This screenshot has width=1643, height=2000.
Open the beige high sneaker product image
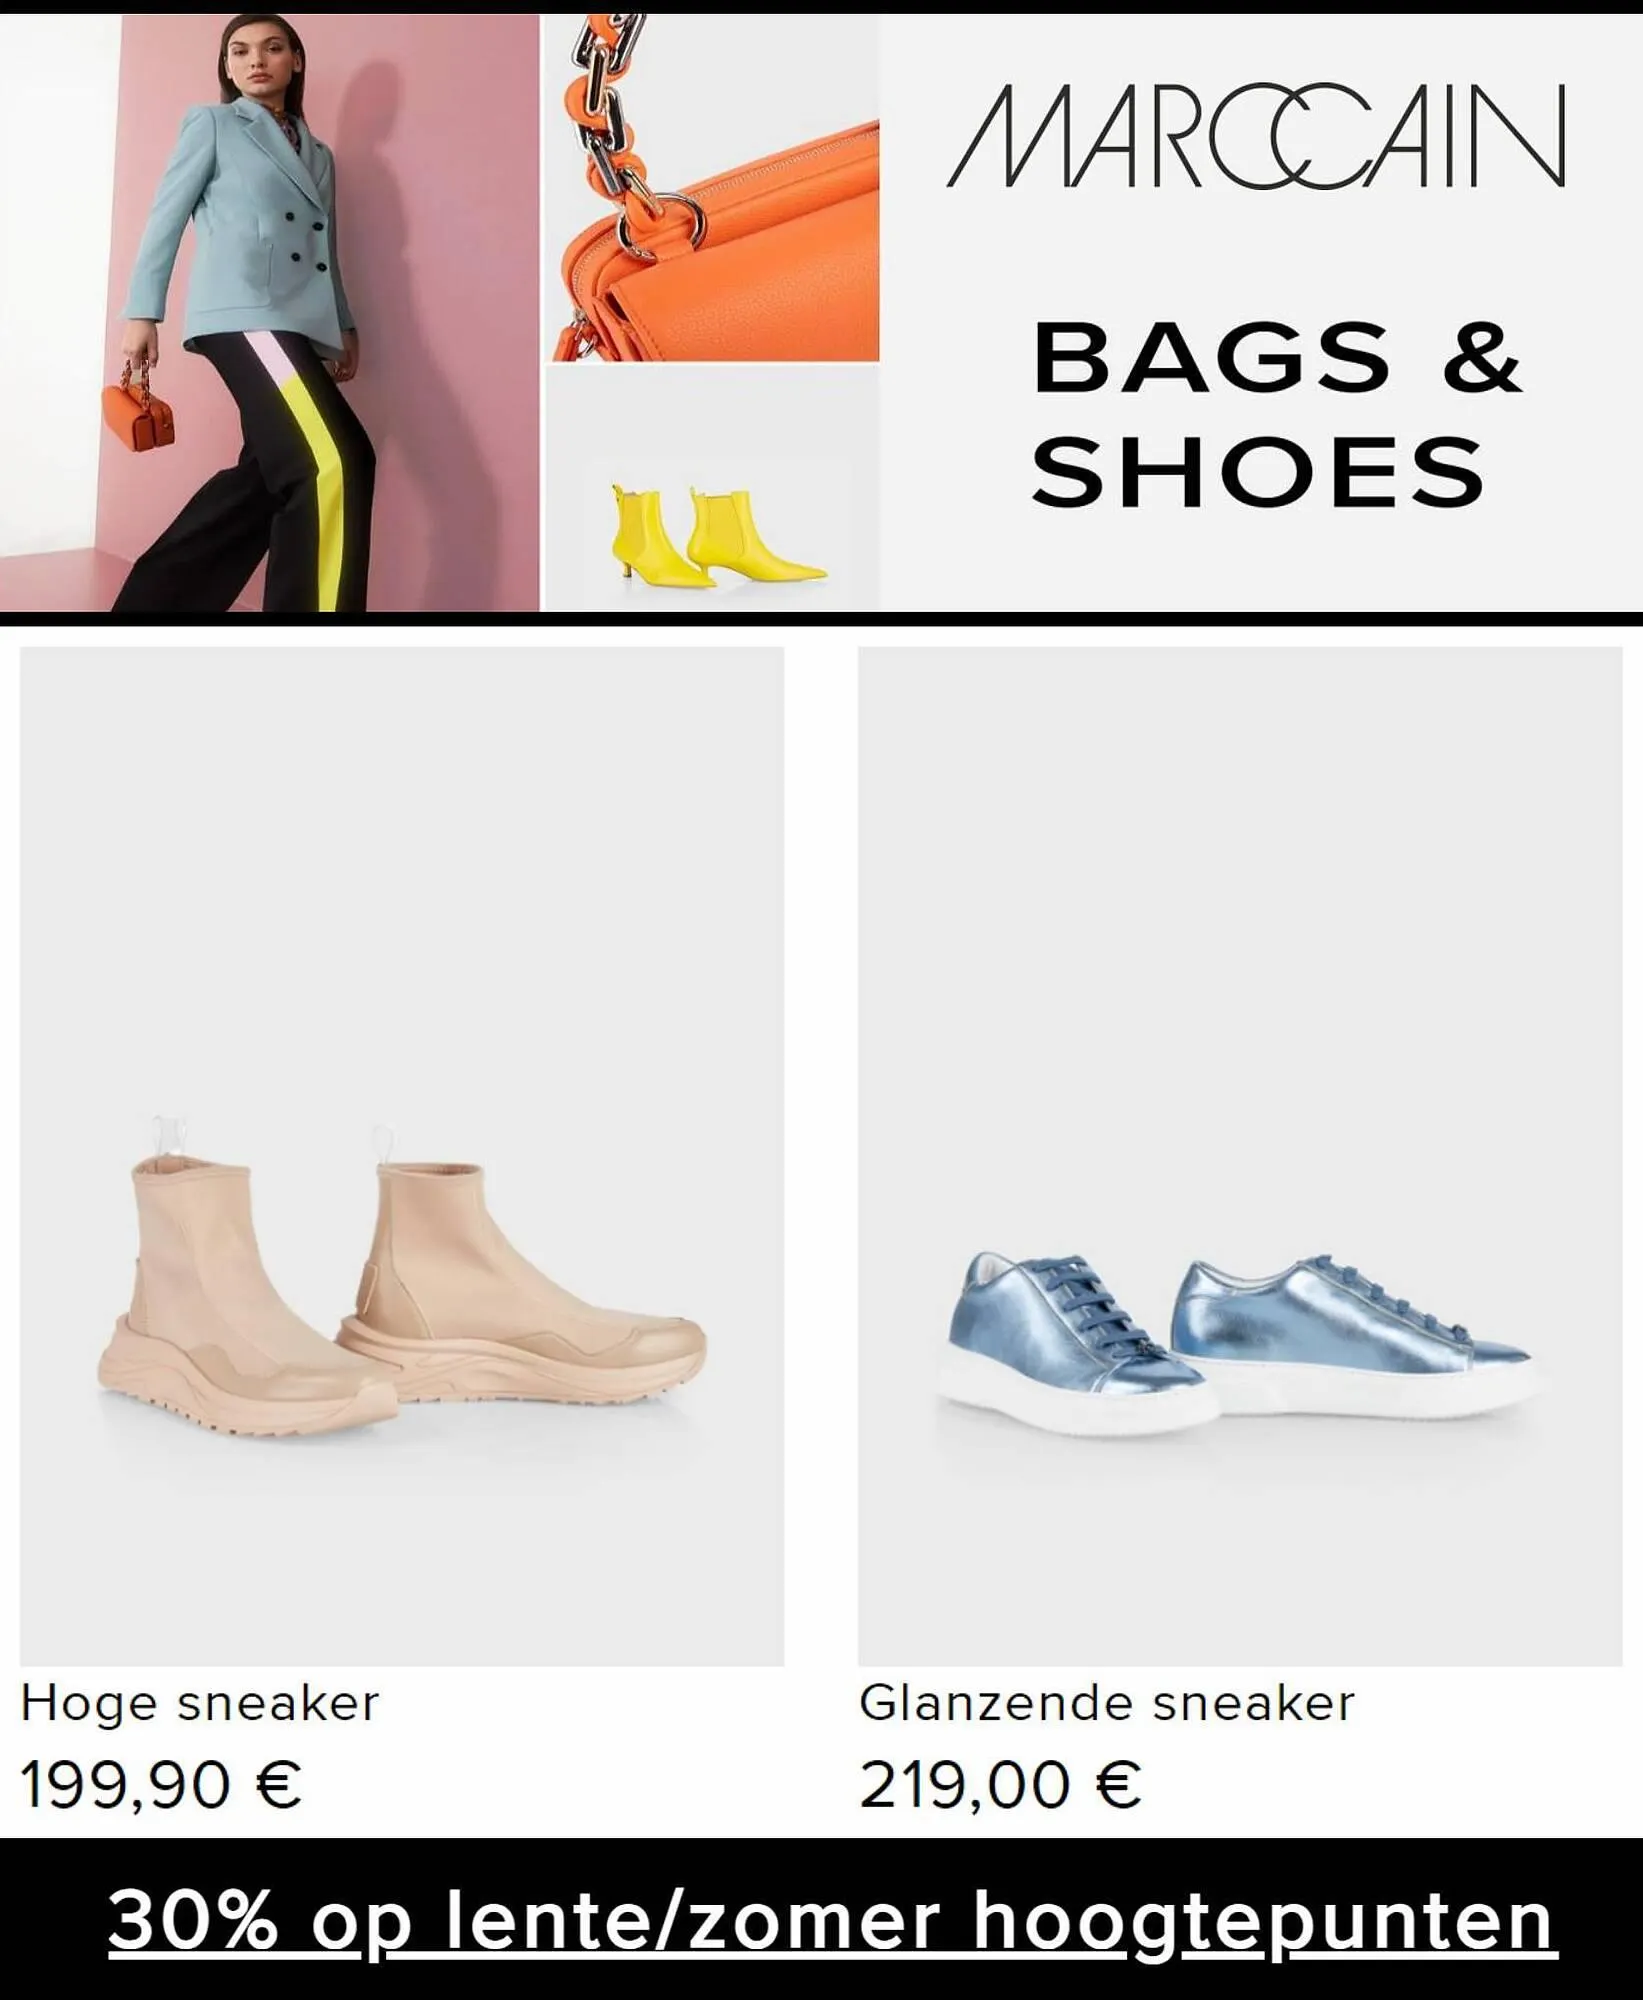[402, 1155]
